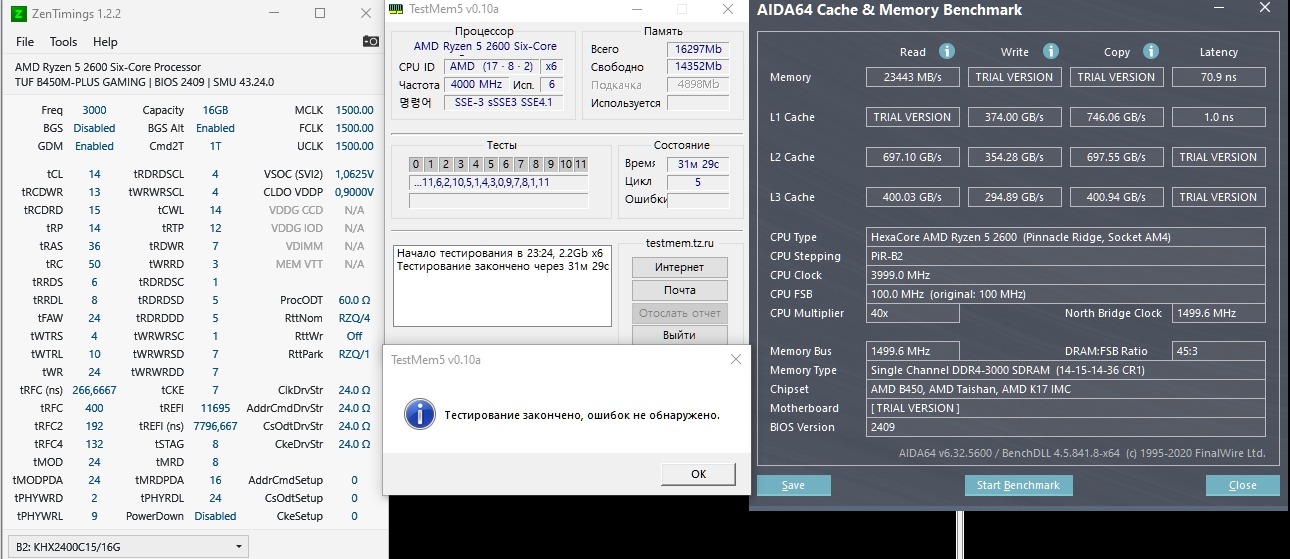Click the Capacity value 16GB

point(215,110)
